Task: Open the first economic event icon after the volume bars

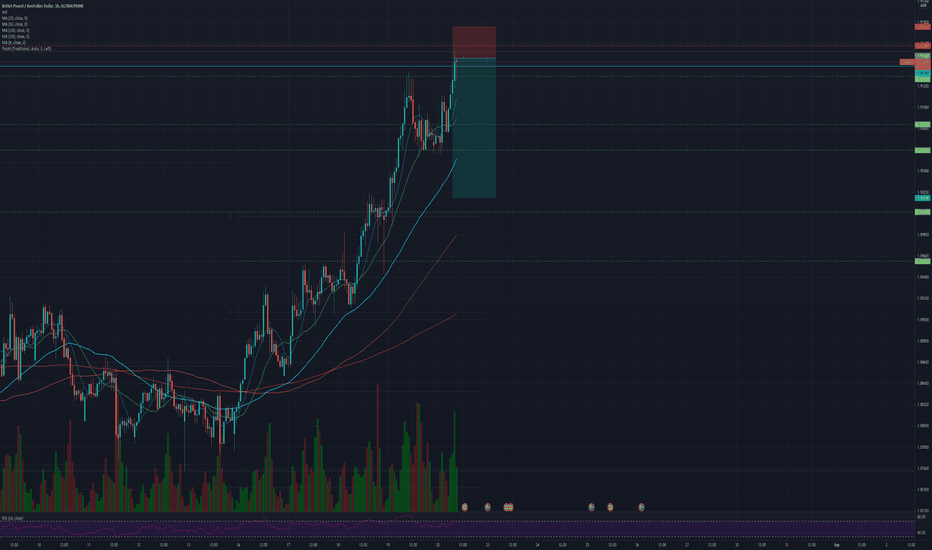Action: pos(465,507)
